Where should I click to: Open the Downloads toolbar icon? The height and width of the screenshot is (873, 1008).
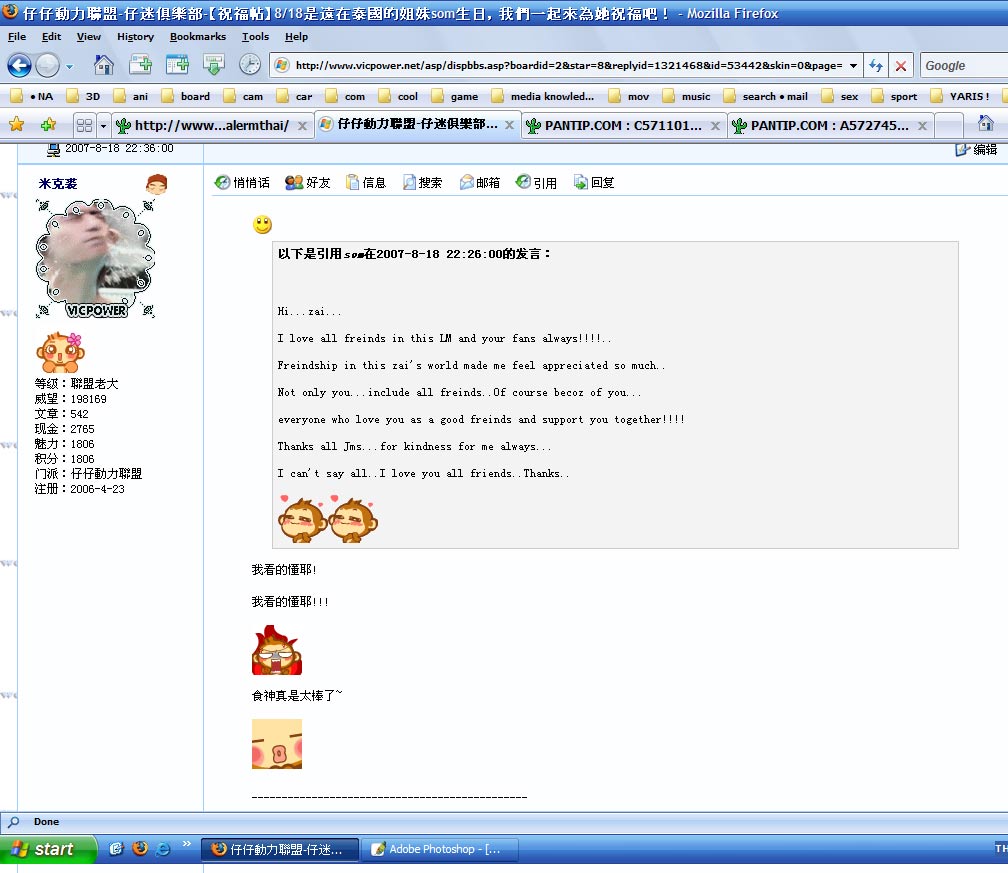pyautogui.click(x=213, y=65)
